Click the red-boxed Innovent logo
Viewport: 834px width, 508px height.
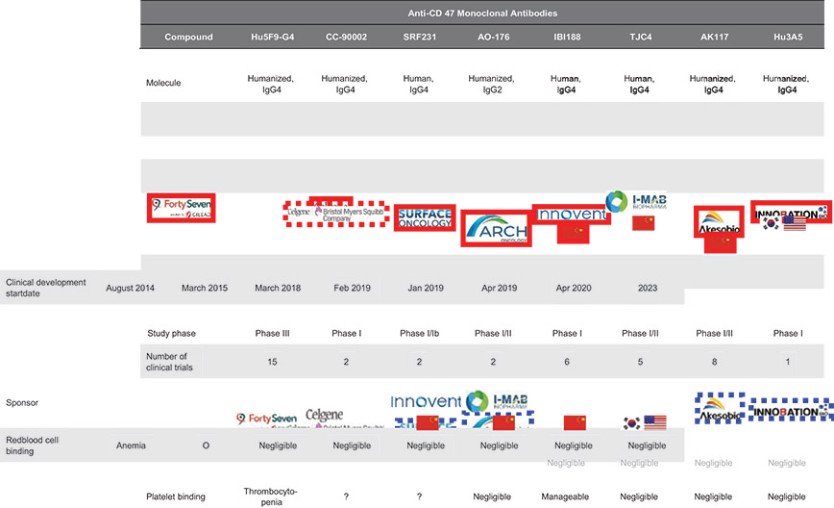pyautogui.click(x=570, y=214)
